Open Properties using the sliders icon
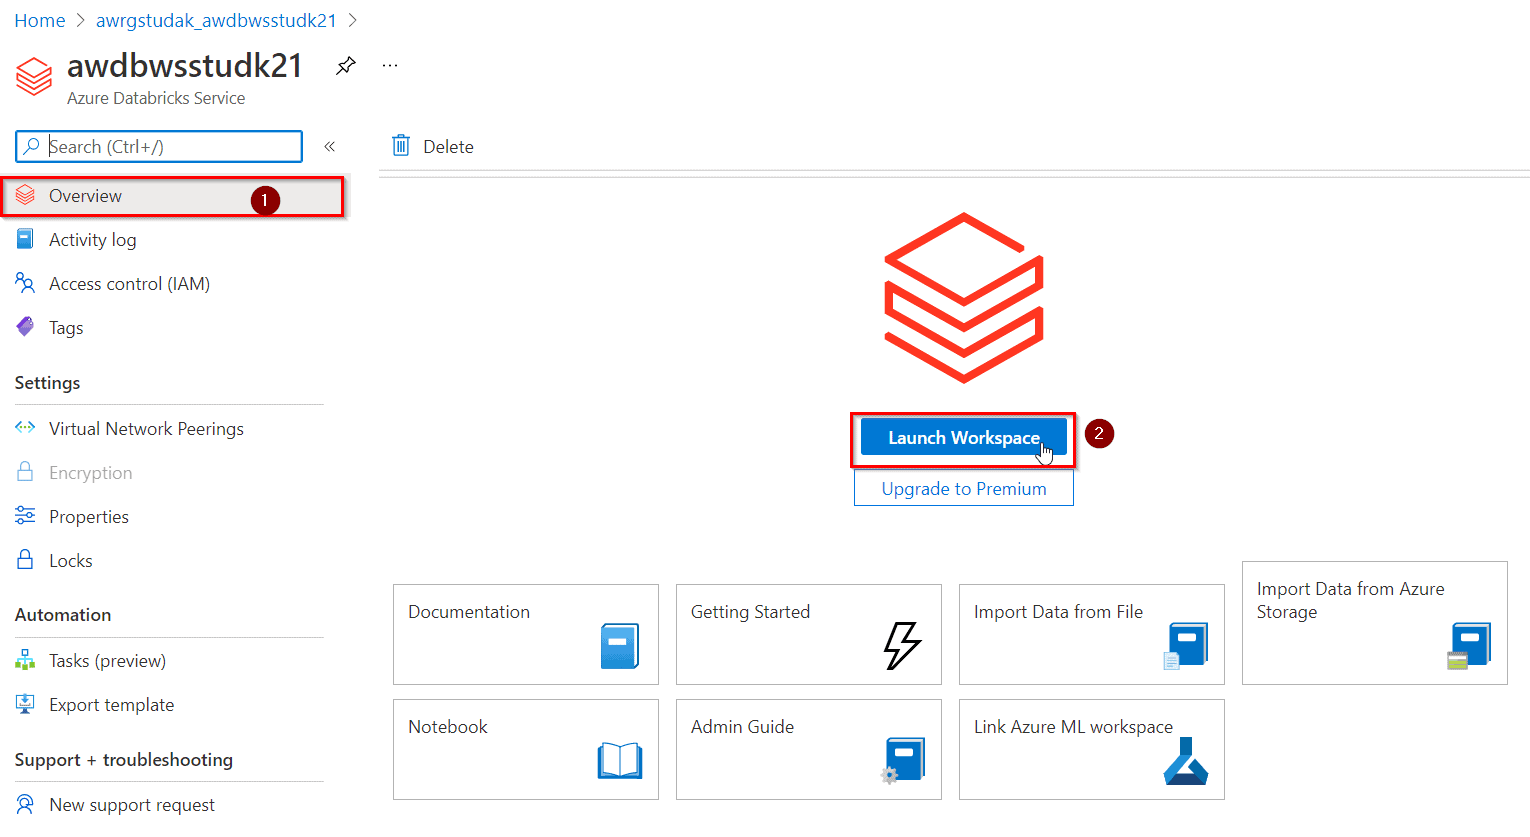 tap(26, 516)
